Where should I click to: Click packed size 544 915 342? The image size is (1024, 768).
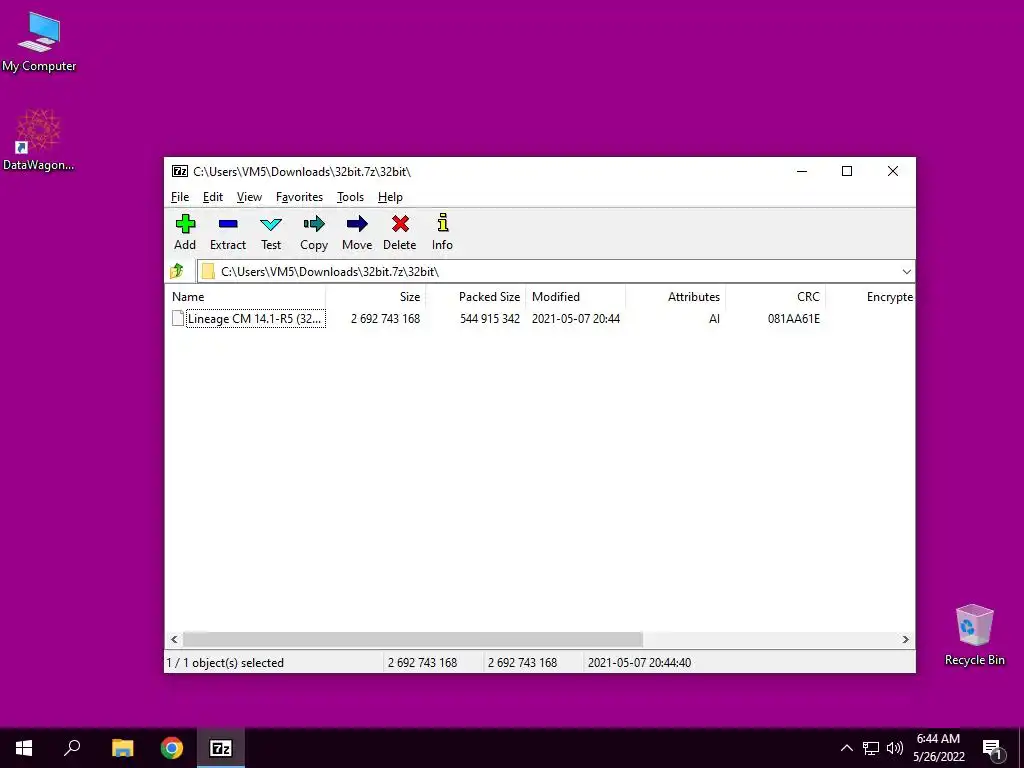490,319
